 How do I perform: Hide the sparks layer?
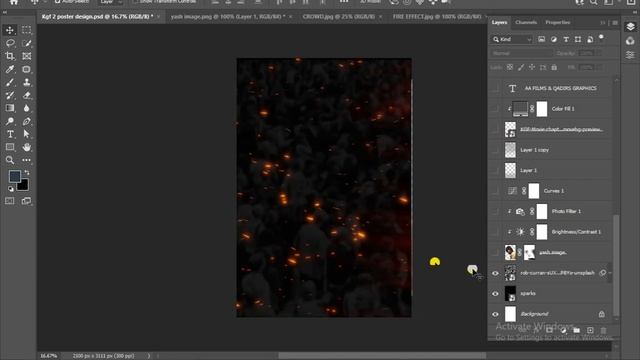pos(495,293)
